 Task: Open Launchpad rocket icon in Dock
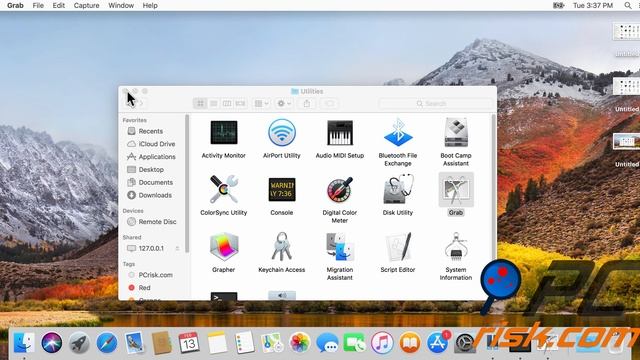click(79, 342)
